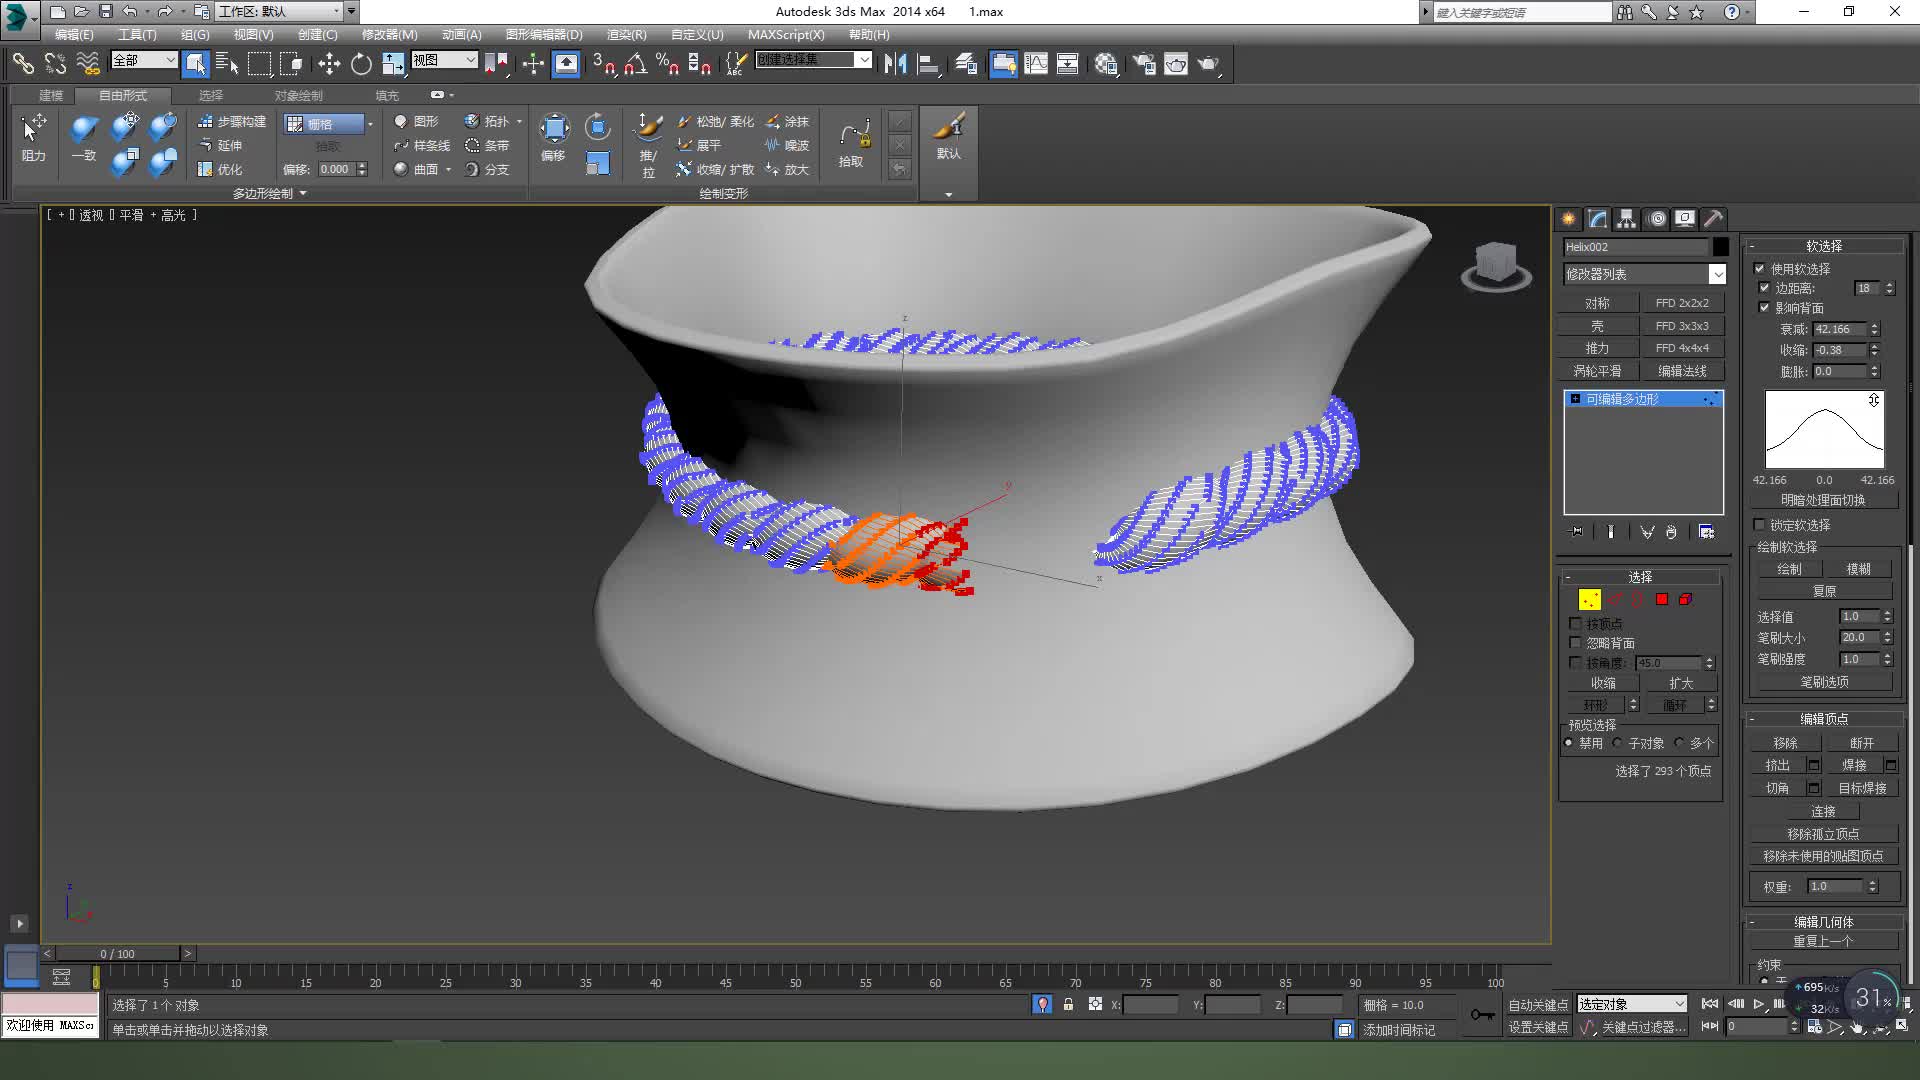Select the 子对象 preview selection radio
Viewport: 1920px width, 1080px height.
[x=1618, y=743]
